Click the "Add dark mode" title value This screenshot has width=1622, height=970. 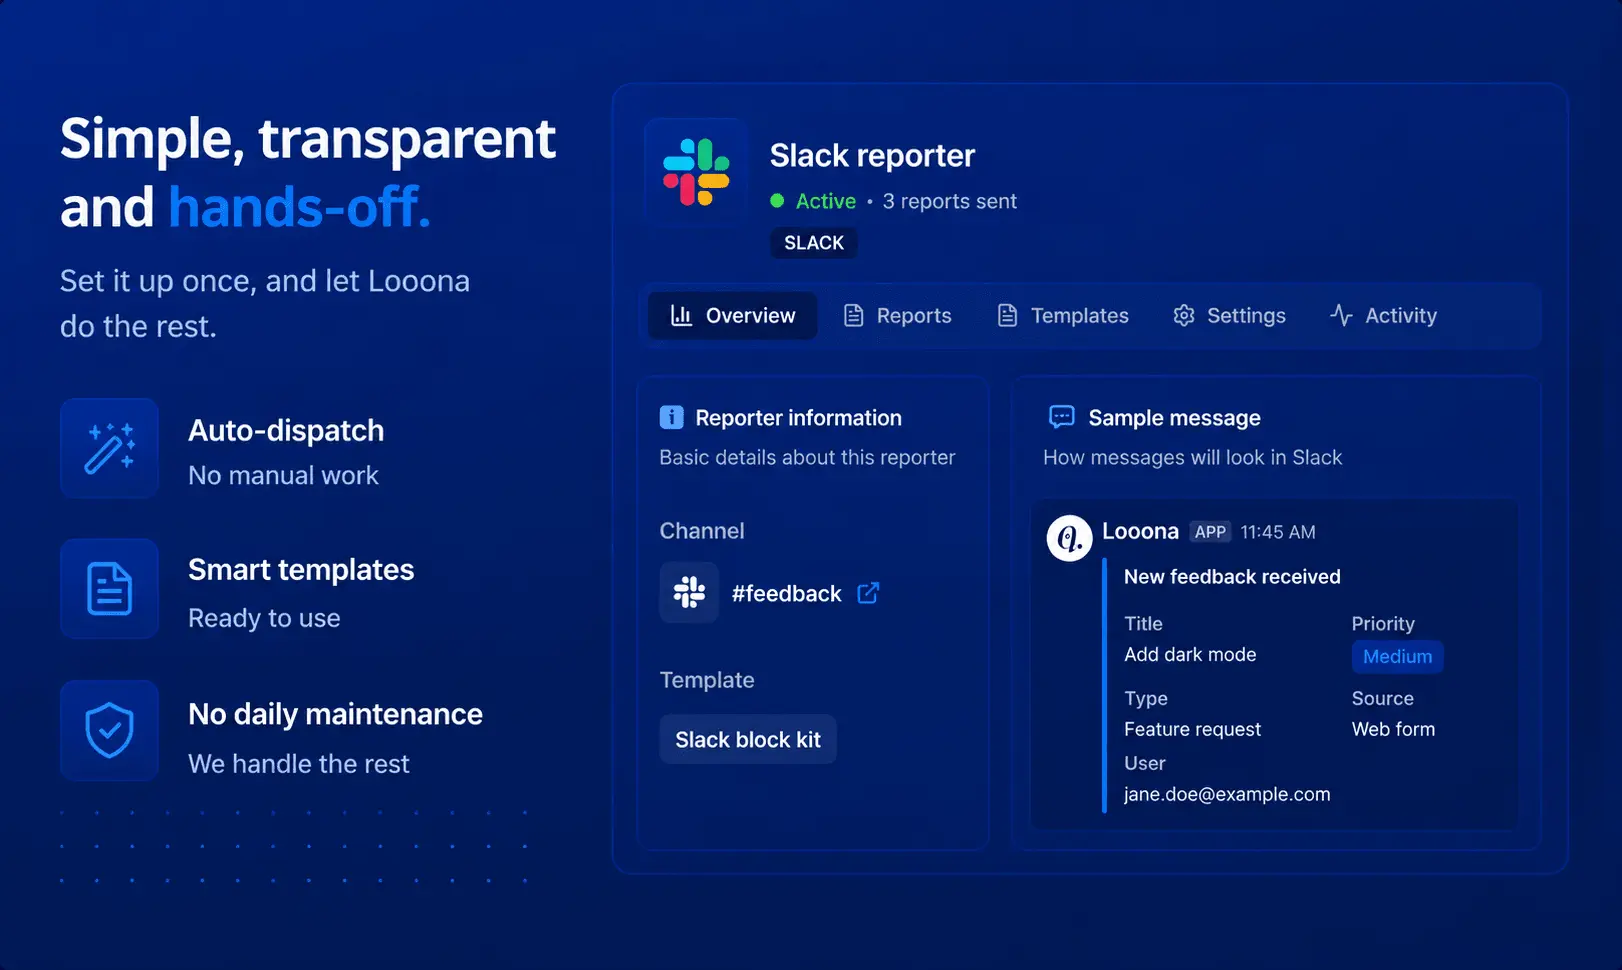pyautogui.click(x=1190, y=655)
